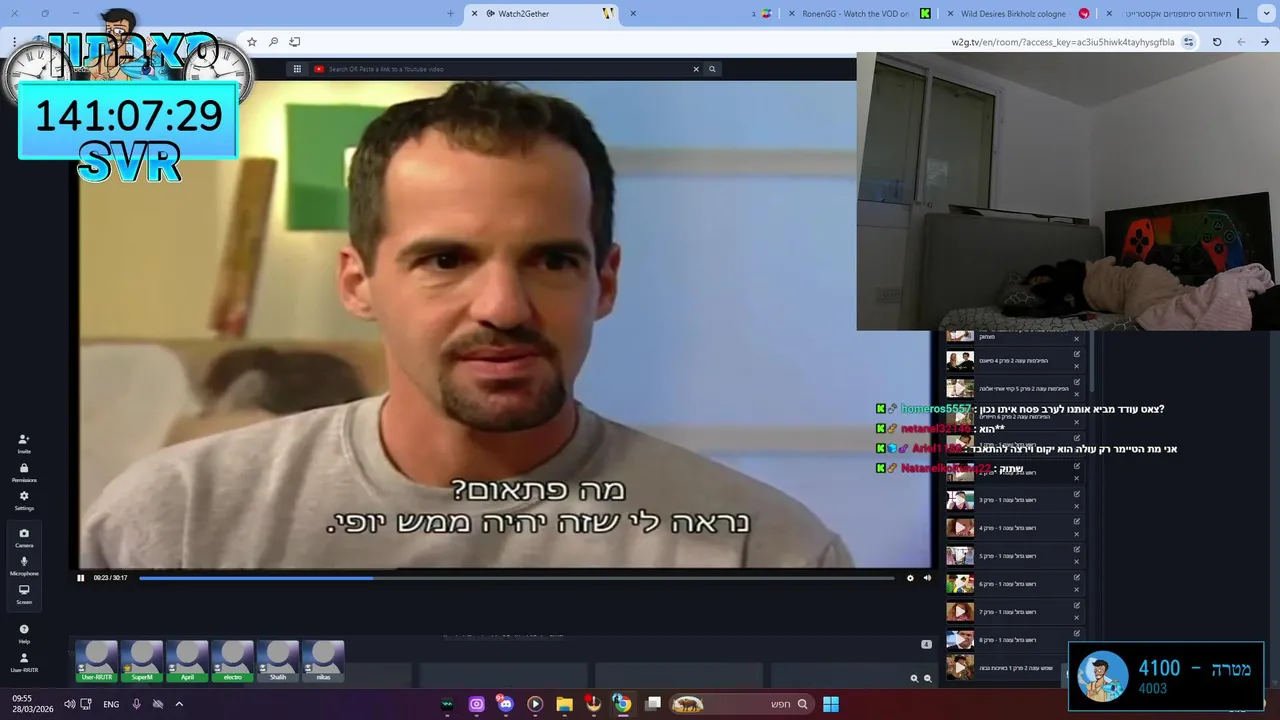Viewport: 1280px width, 720px height.
Task: Open the Invite panel in the sidebar
Action: tap(24, 443)
